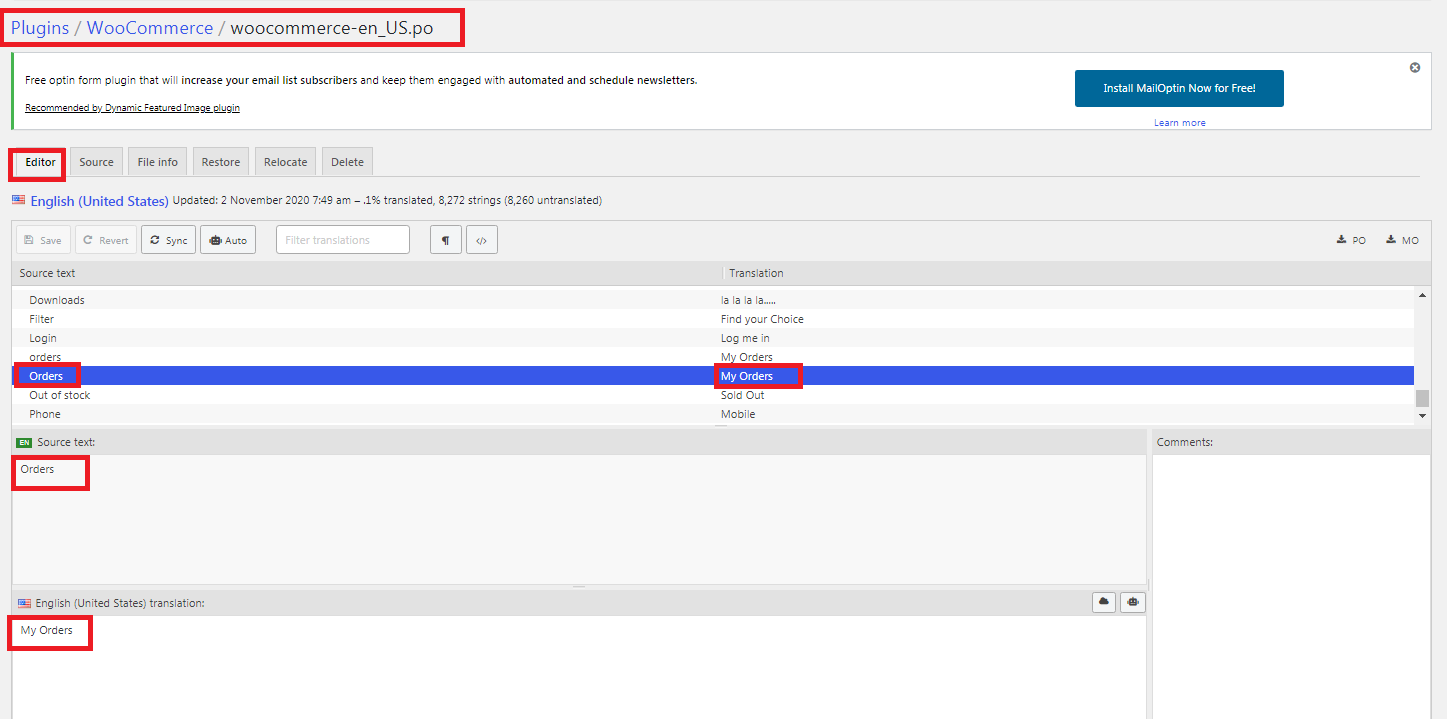Viewport: 1447px width, 719px height.
Task: Open the Restore tab
Action: coord(221,162)
